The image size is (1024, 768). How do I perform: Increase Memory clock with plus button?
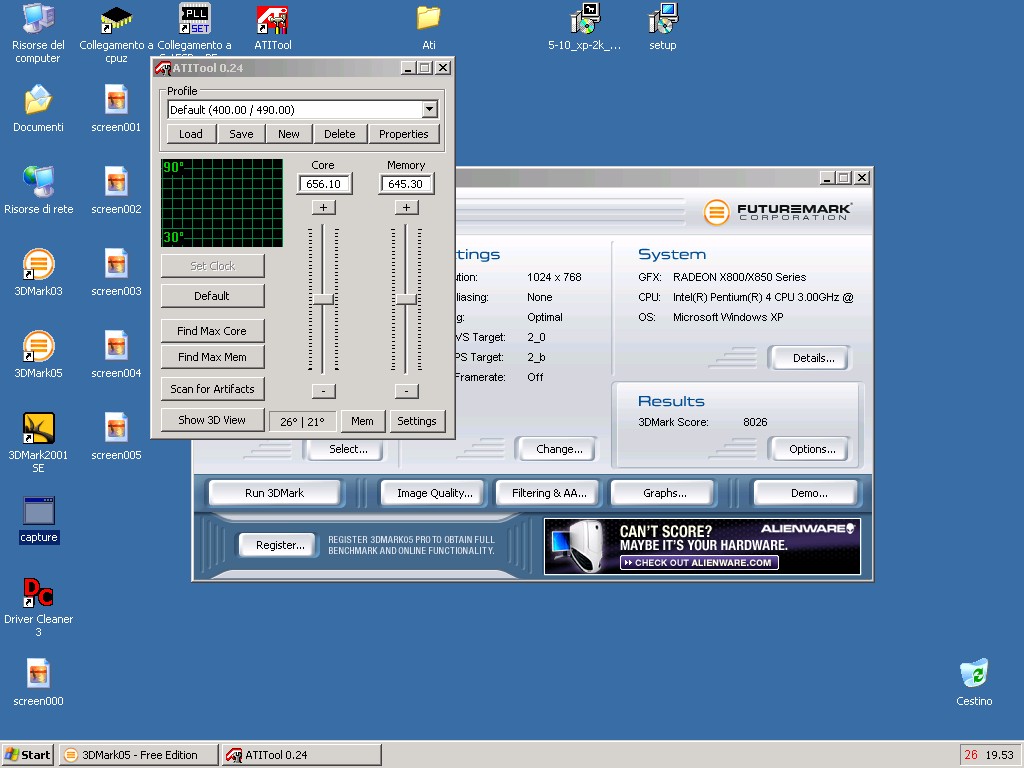[406, 208]
